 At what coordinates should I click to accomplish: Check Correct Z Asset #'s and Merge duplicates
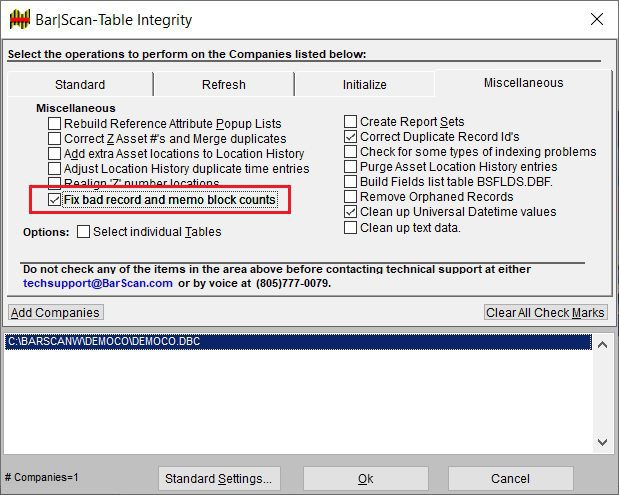point(54,139)
